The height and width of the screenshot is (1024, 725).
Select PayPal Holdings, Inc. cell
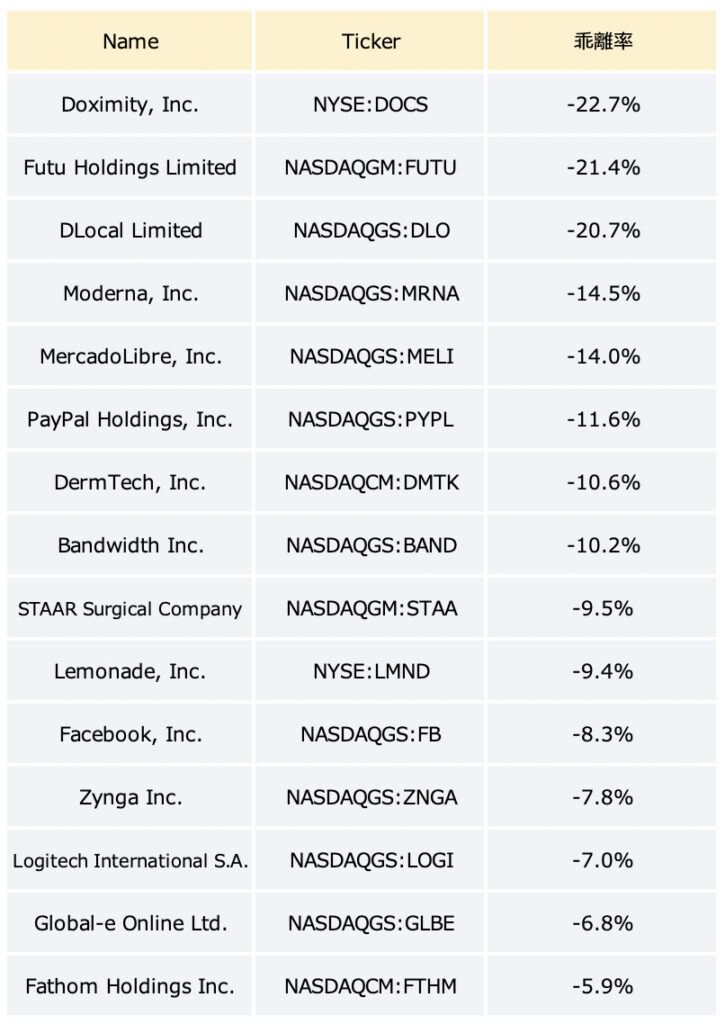(x=129, y=419)
